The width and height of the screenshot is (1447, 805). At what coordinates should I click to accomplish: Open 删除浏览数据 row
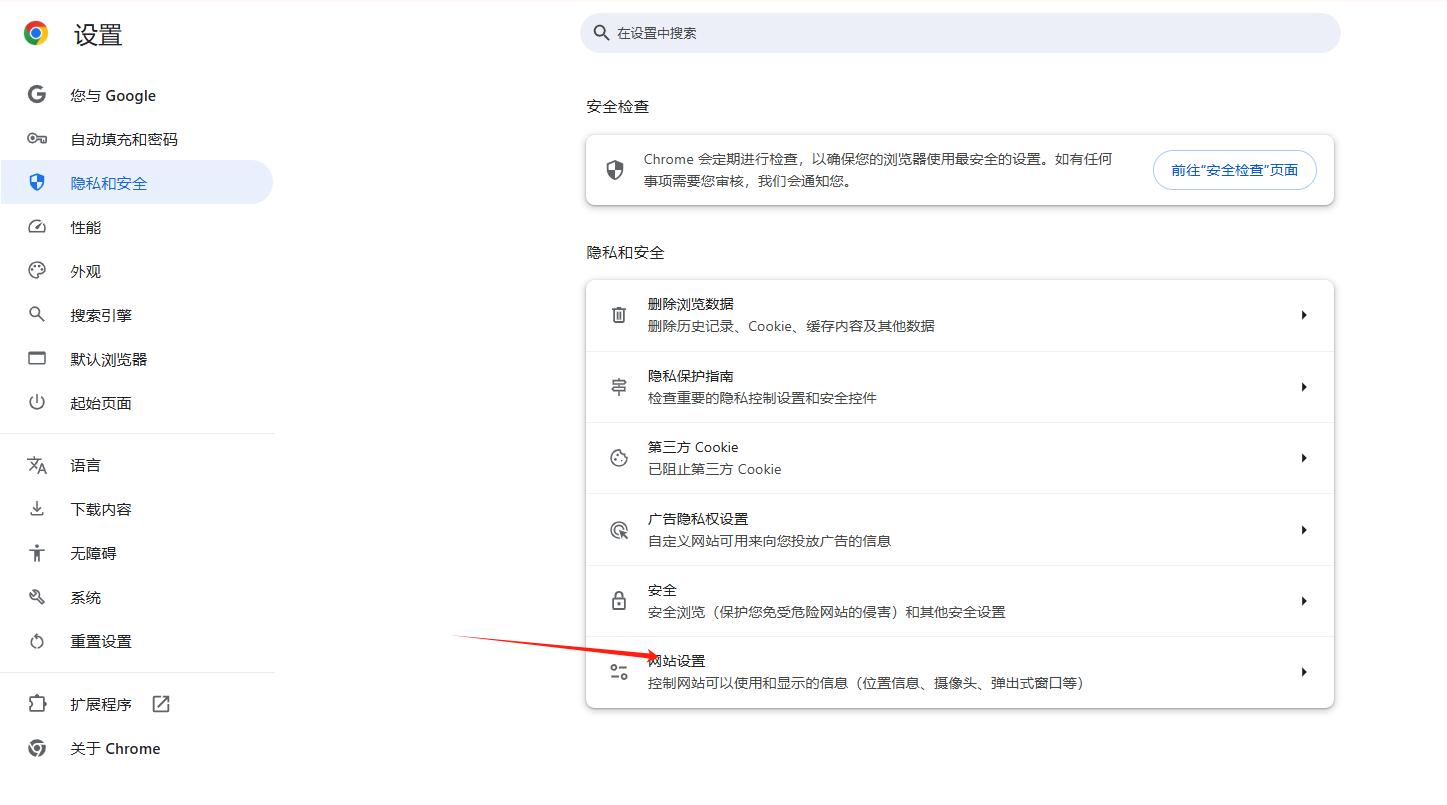(x=960, y=315)
